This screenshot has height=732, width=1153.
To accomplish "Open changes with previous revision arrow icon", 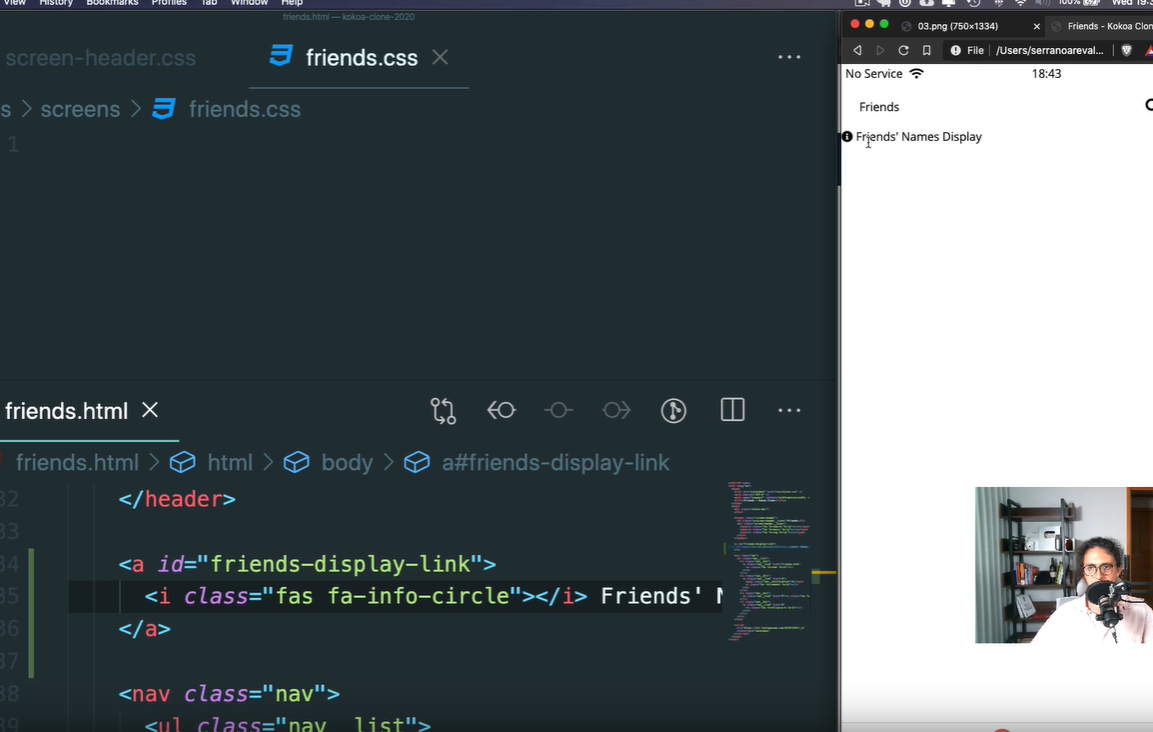I will pyautogui.click(x=501, y=410).
